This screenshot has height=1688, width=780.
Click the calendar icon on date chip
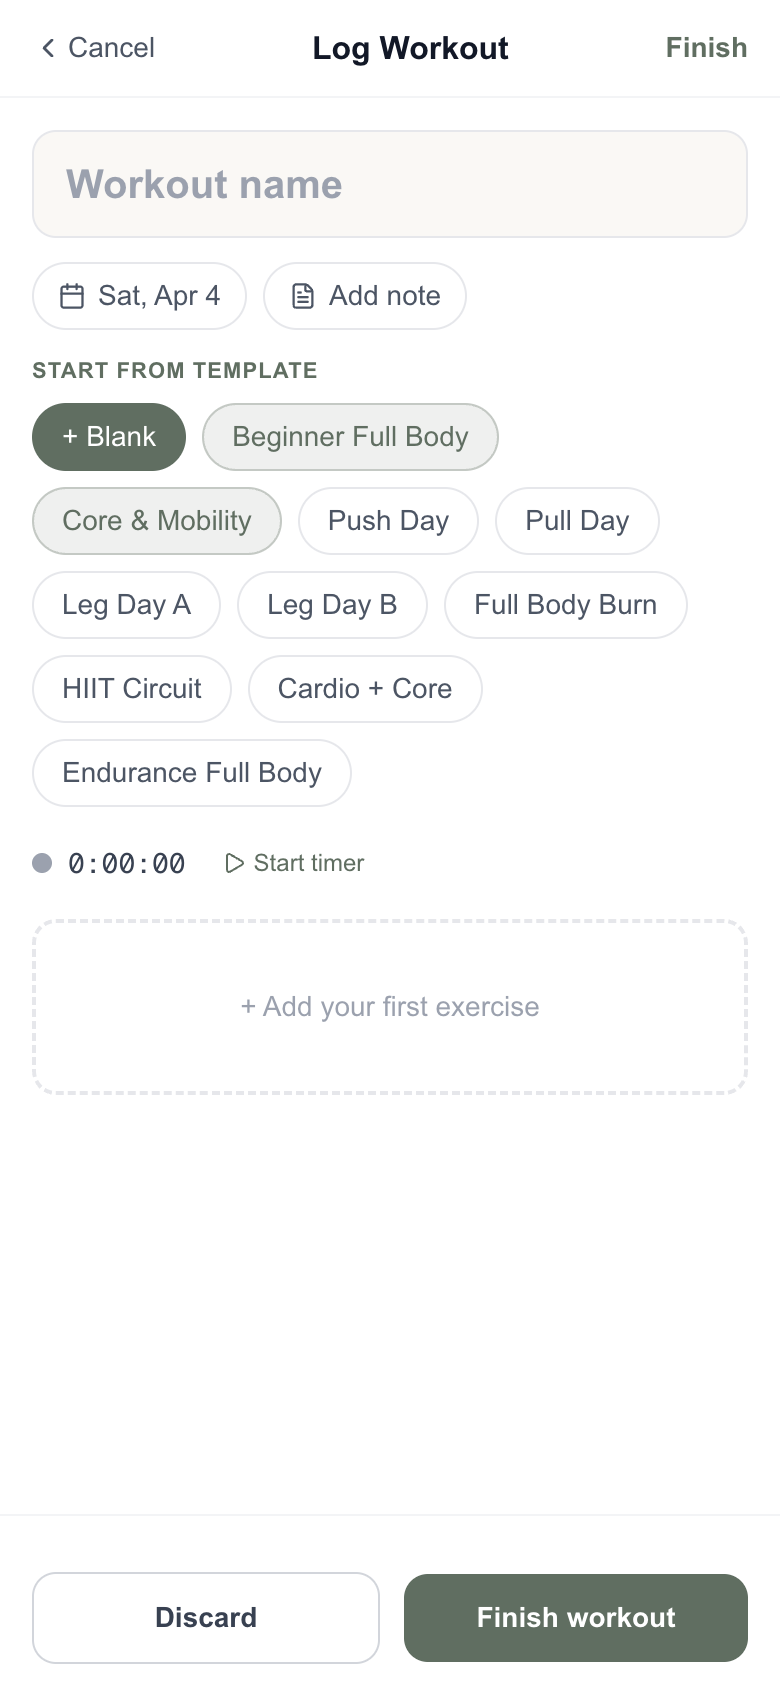pyautogui.click(x=72, y=296)
